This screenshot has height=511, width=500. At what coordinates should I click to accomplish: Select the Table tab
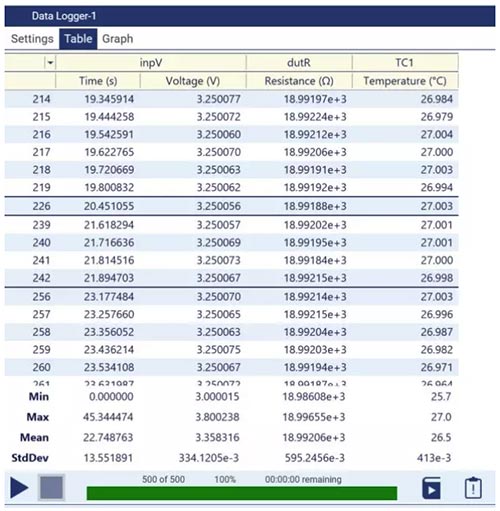(x=78, y=39)
